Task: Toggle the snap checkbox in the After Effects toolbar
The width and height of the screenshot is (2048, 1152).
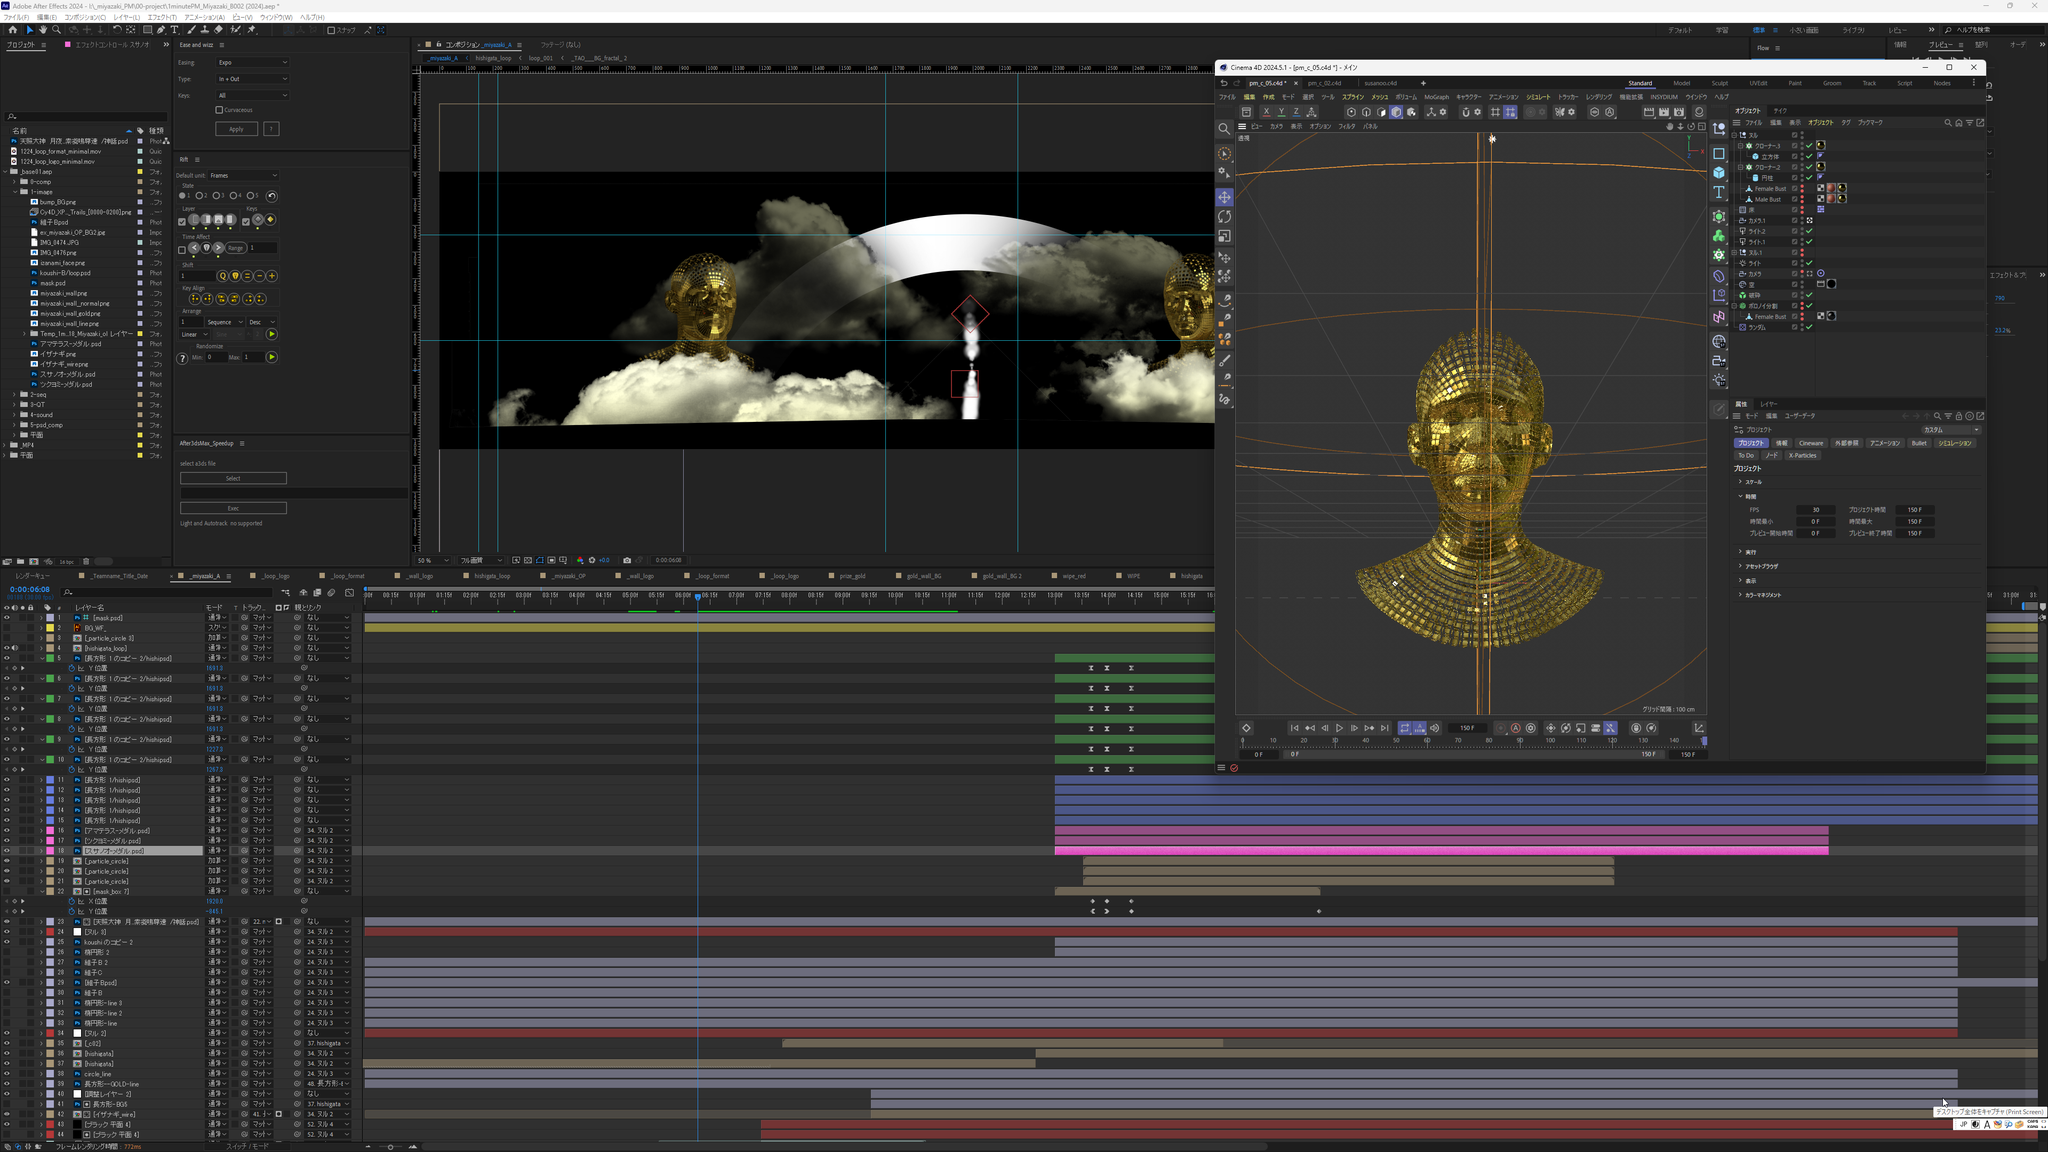Action: [331, 30]
